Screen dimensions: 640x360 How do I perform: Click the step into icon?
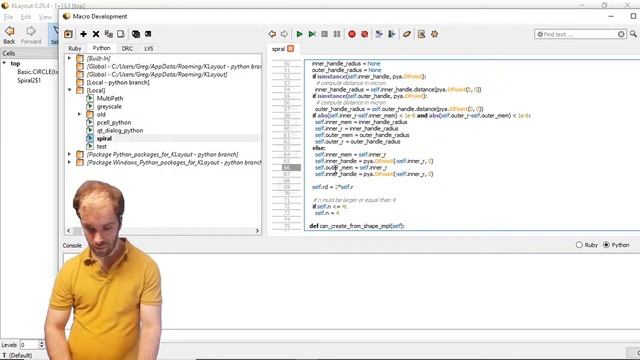tap(379, 34)
